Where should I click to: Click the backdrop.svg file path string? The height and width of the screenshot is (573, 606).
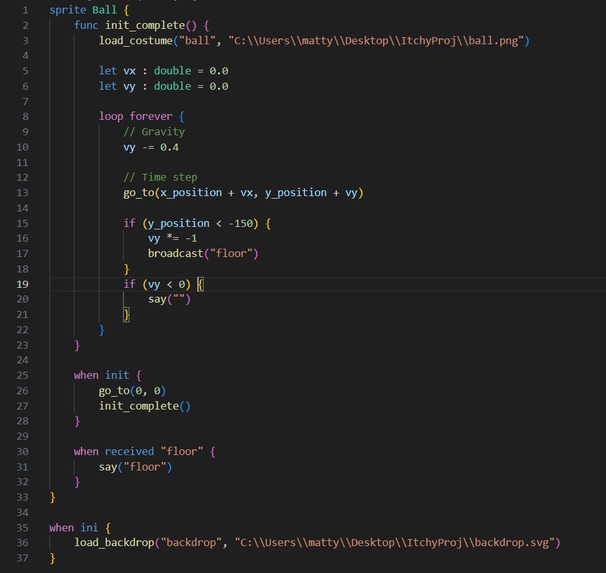(x=395, y=542)
